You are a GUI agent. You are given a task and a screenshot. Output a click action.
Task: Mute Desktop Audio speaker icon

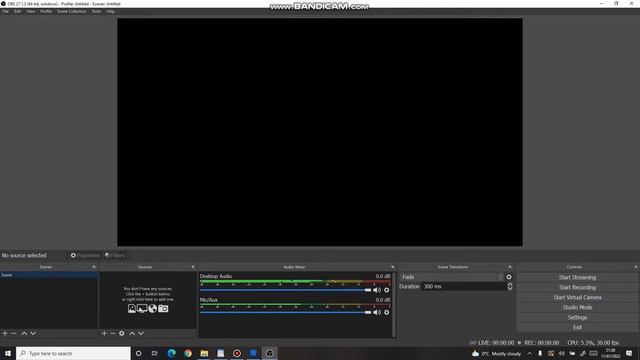click(x=377, y=290)
